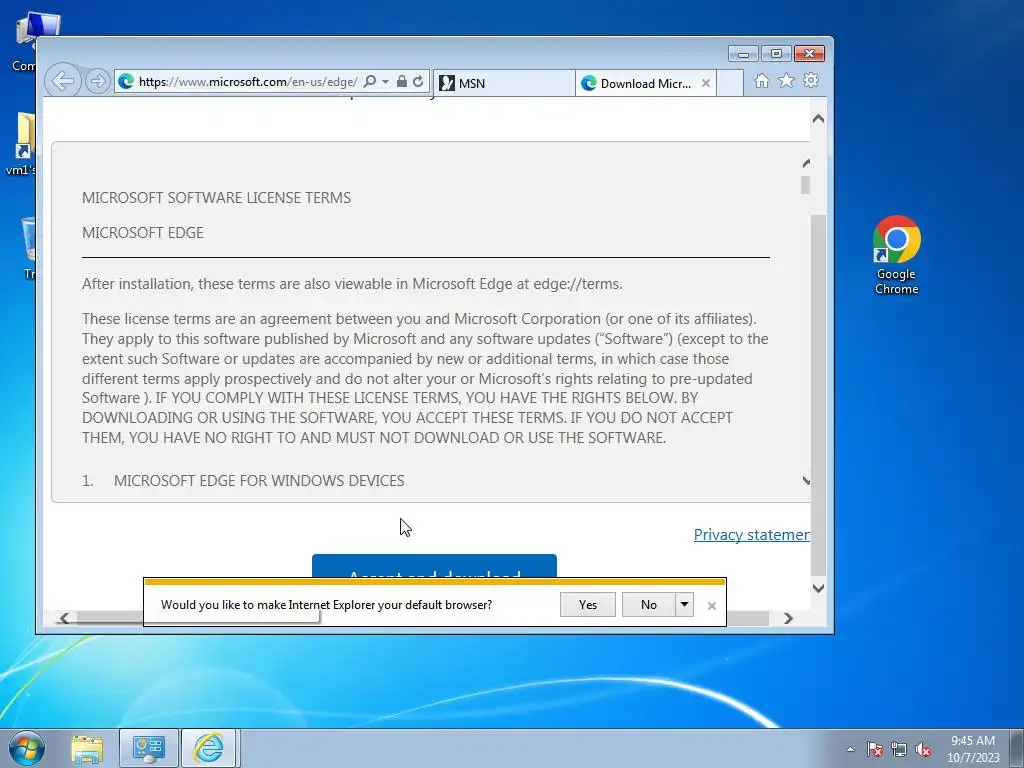This screenshot has height=768, width=1024.
Task: Click the page scrollbar down arrow
Action: tap(818, 588)
